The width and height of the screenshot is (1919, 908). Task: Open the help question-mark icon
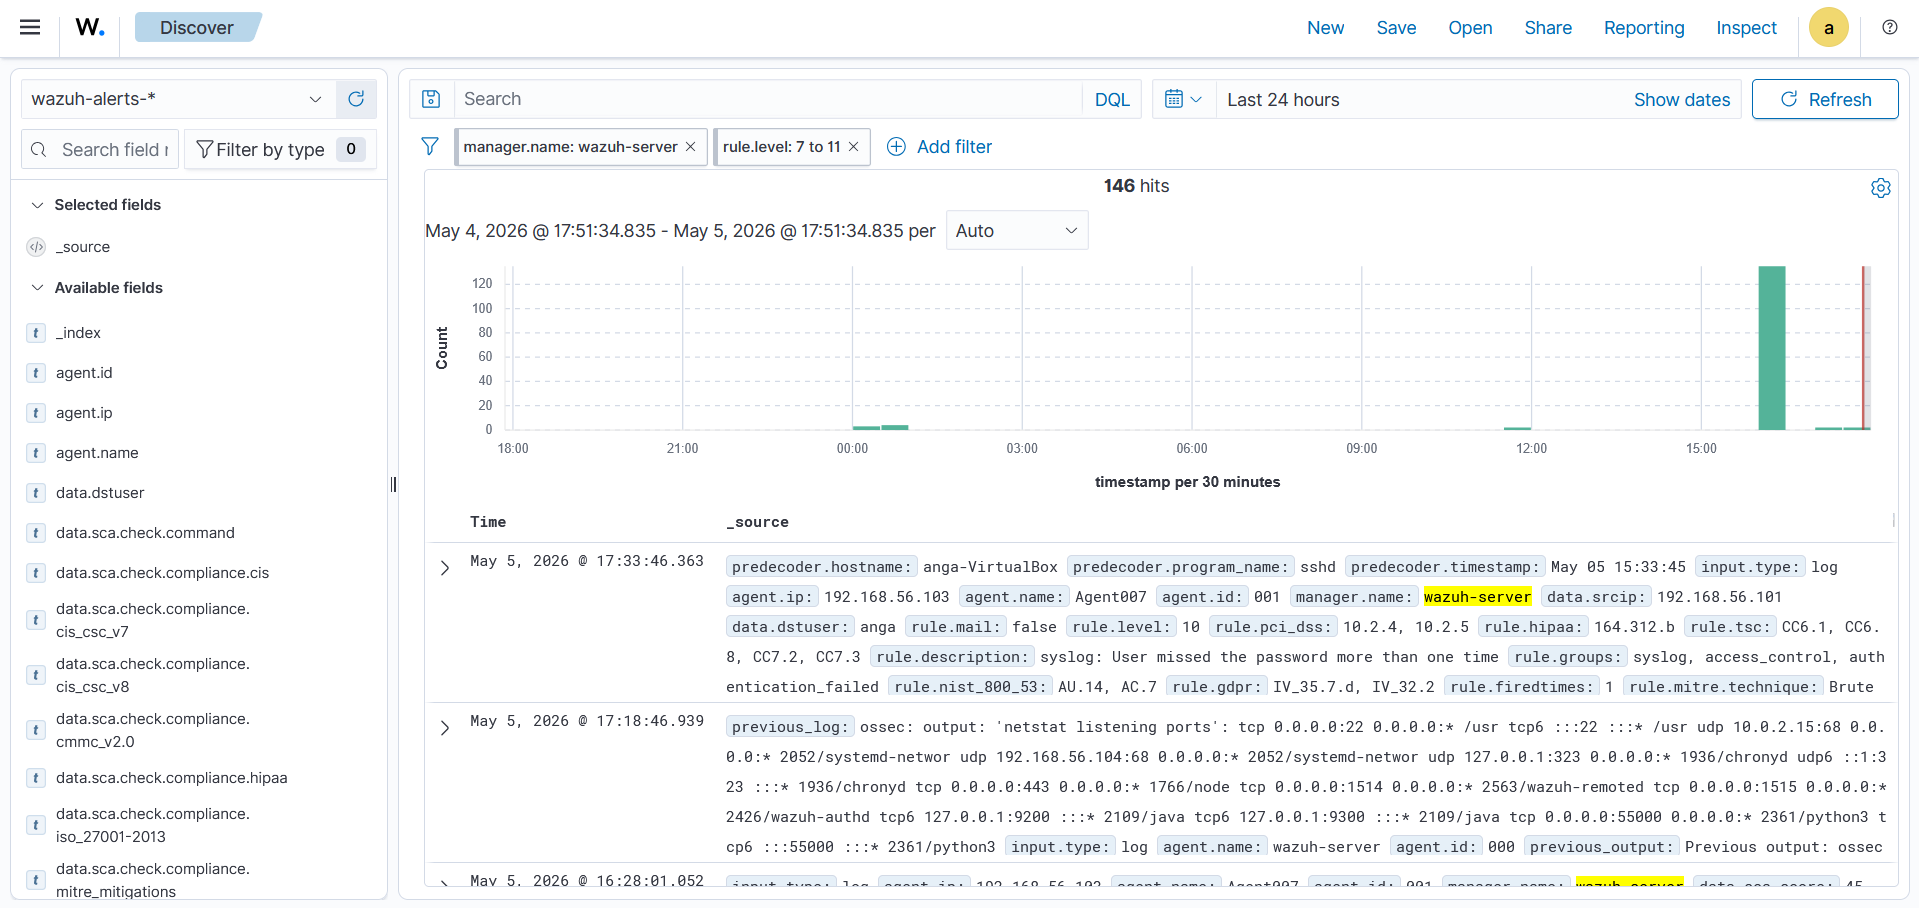click(x=1889, y=27)
